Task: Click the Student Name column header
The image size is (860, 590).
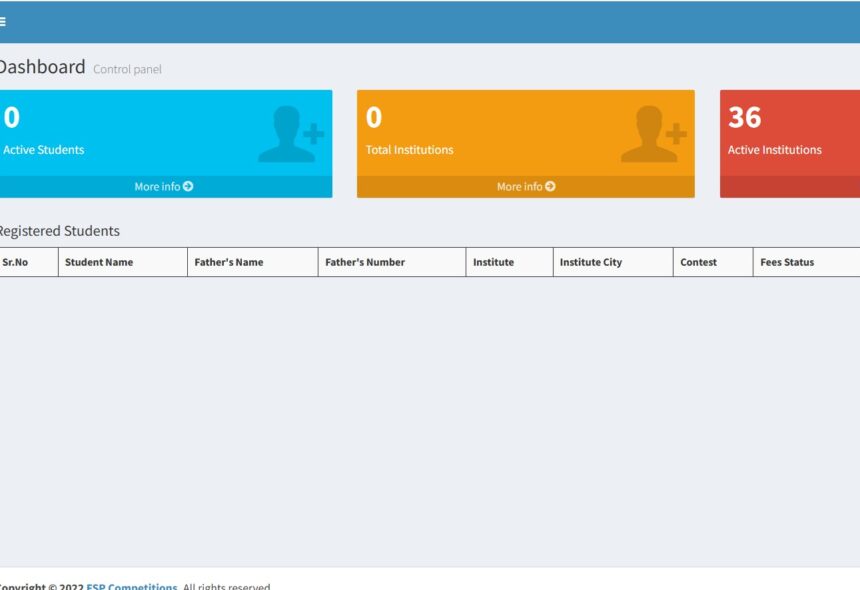Action: [x=123, y=262]
